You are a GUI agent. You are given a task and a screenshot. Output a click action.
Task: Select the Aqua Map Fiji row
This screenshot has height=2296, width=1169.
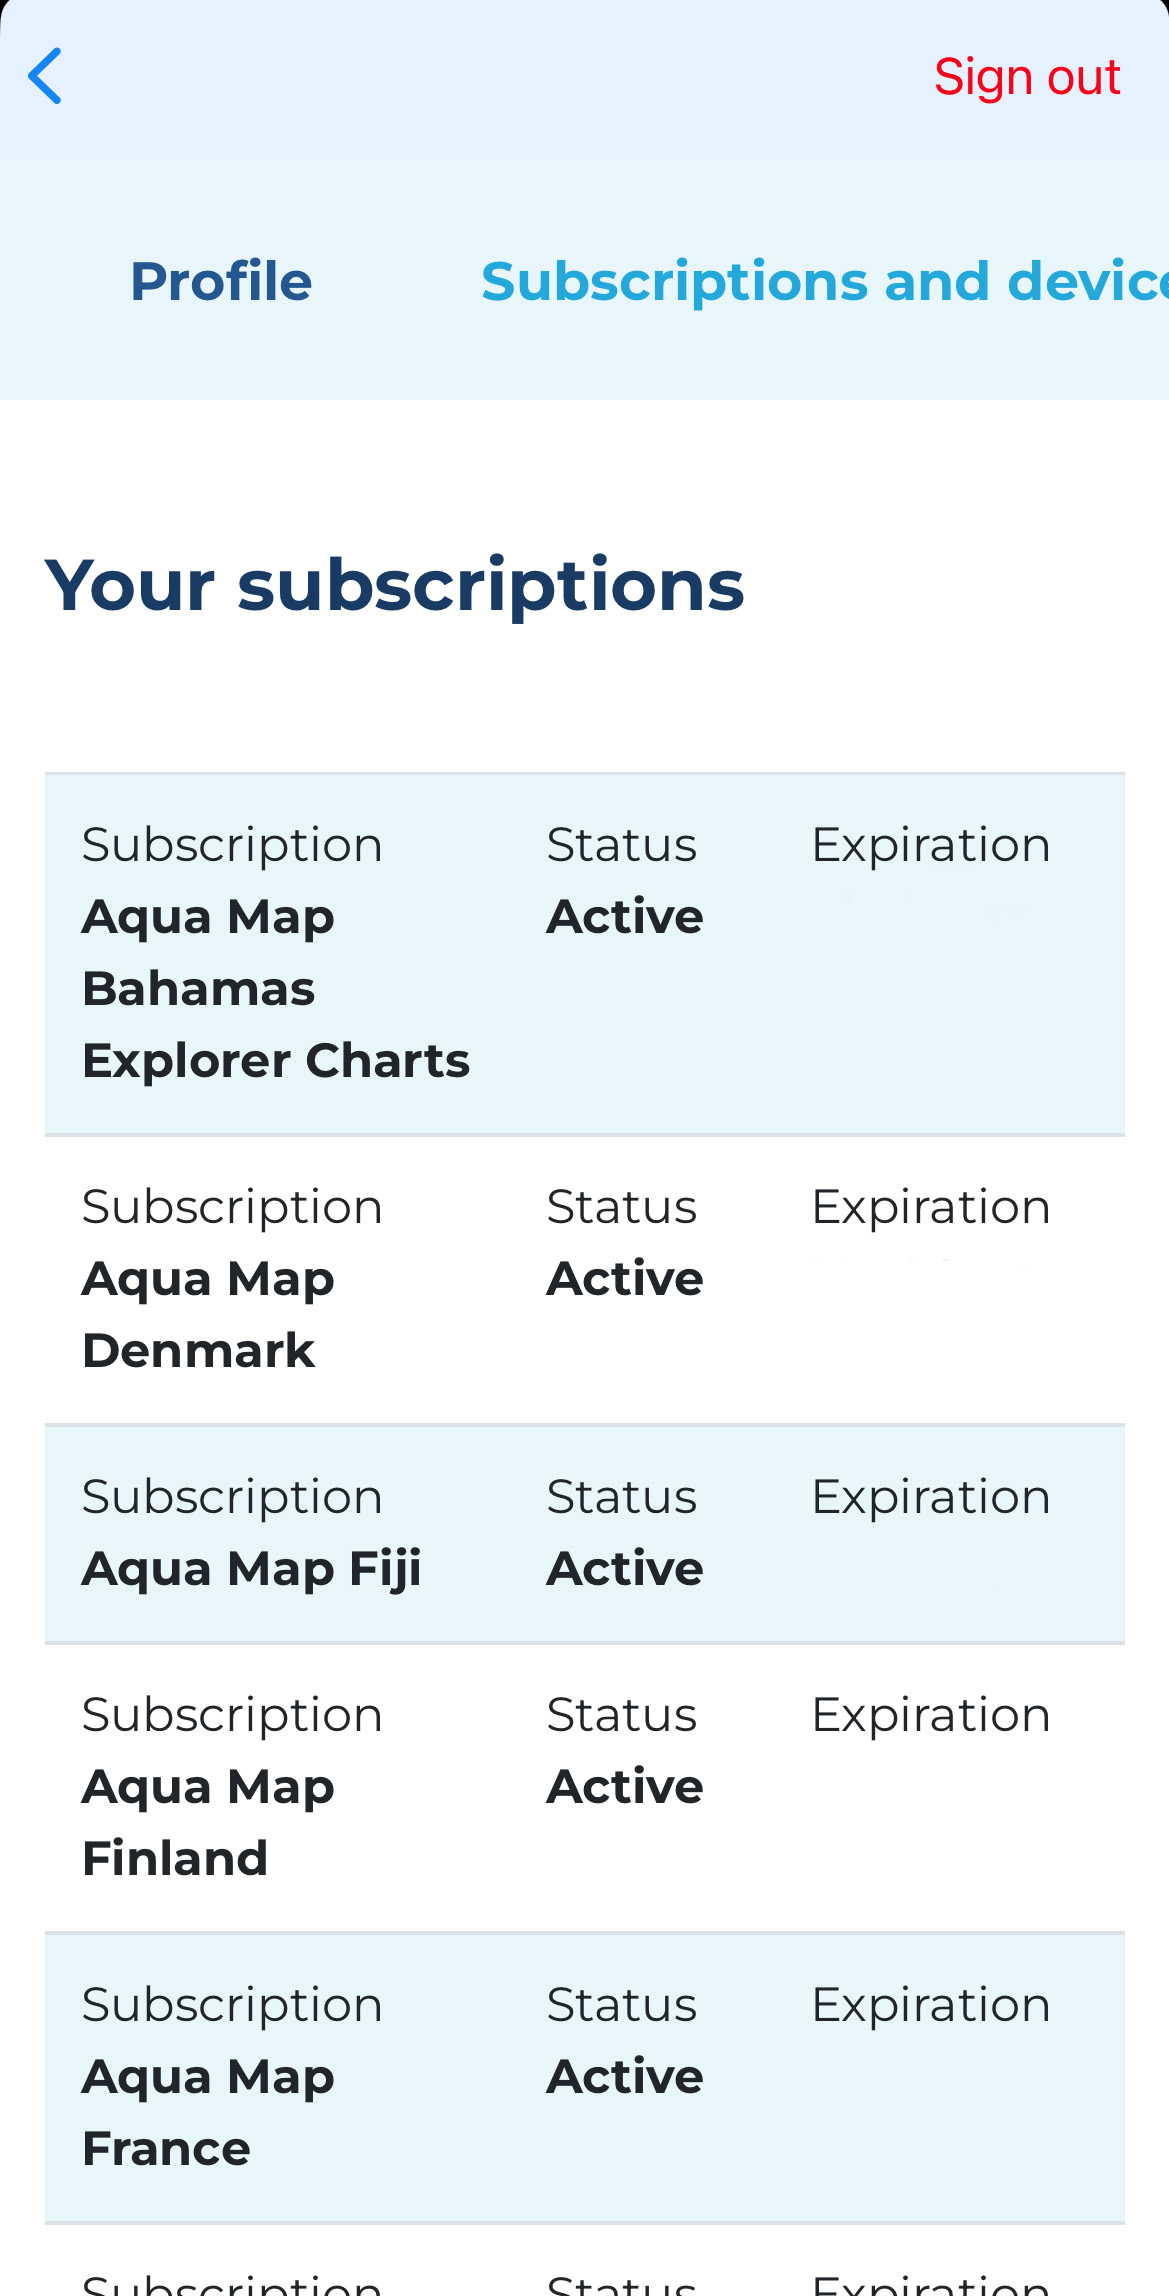585,1534
